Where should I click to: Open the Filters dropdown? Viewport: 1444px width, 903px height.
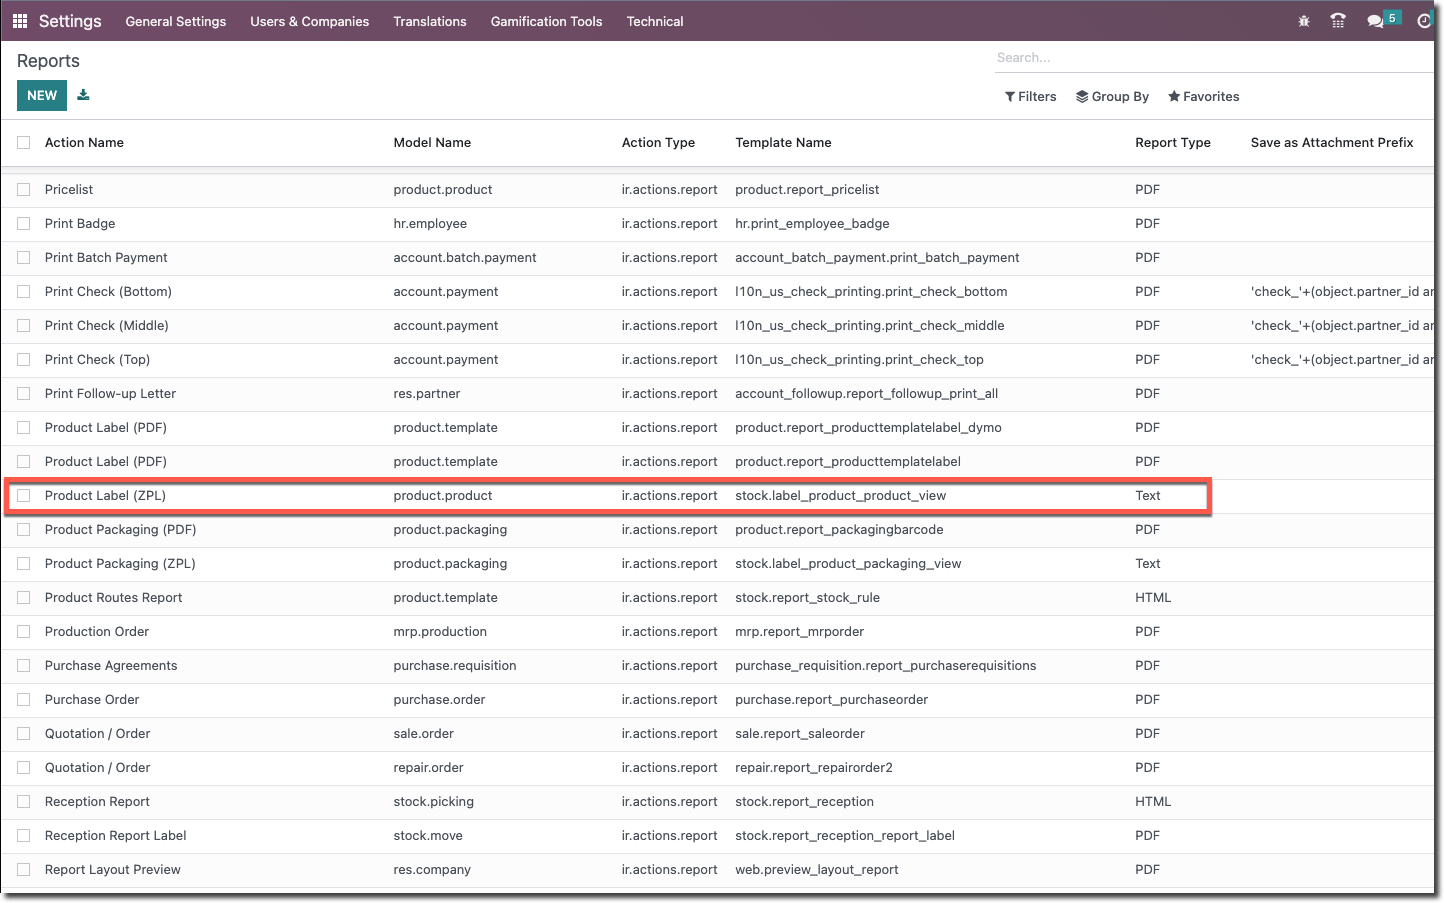1031,97
